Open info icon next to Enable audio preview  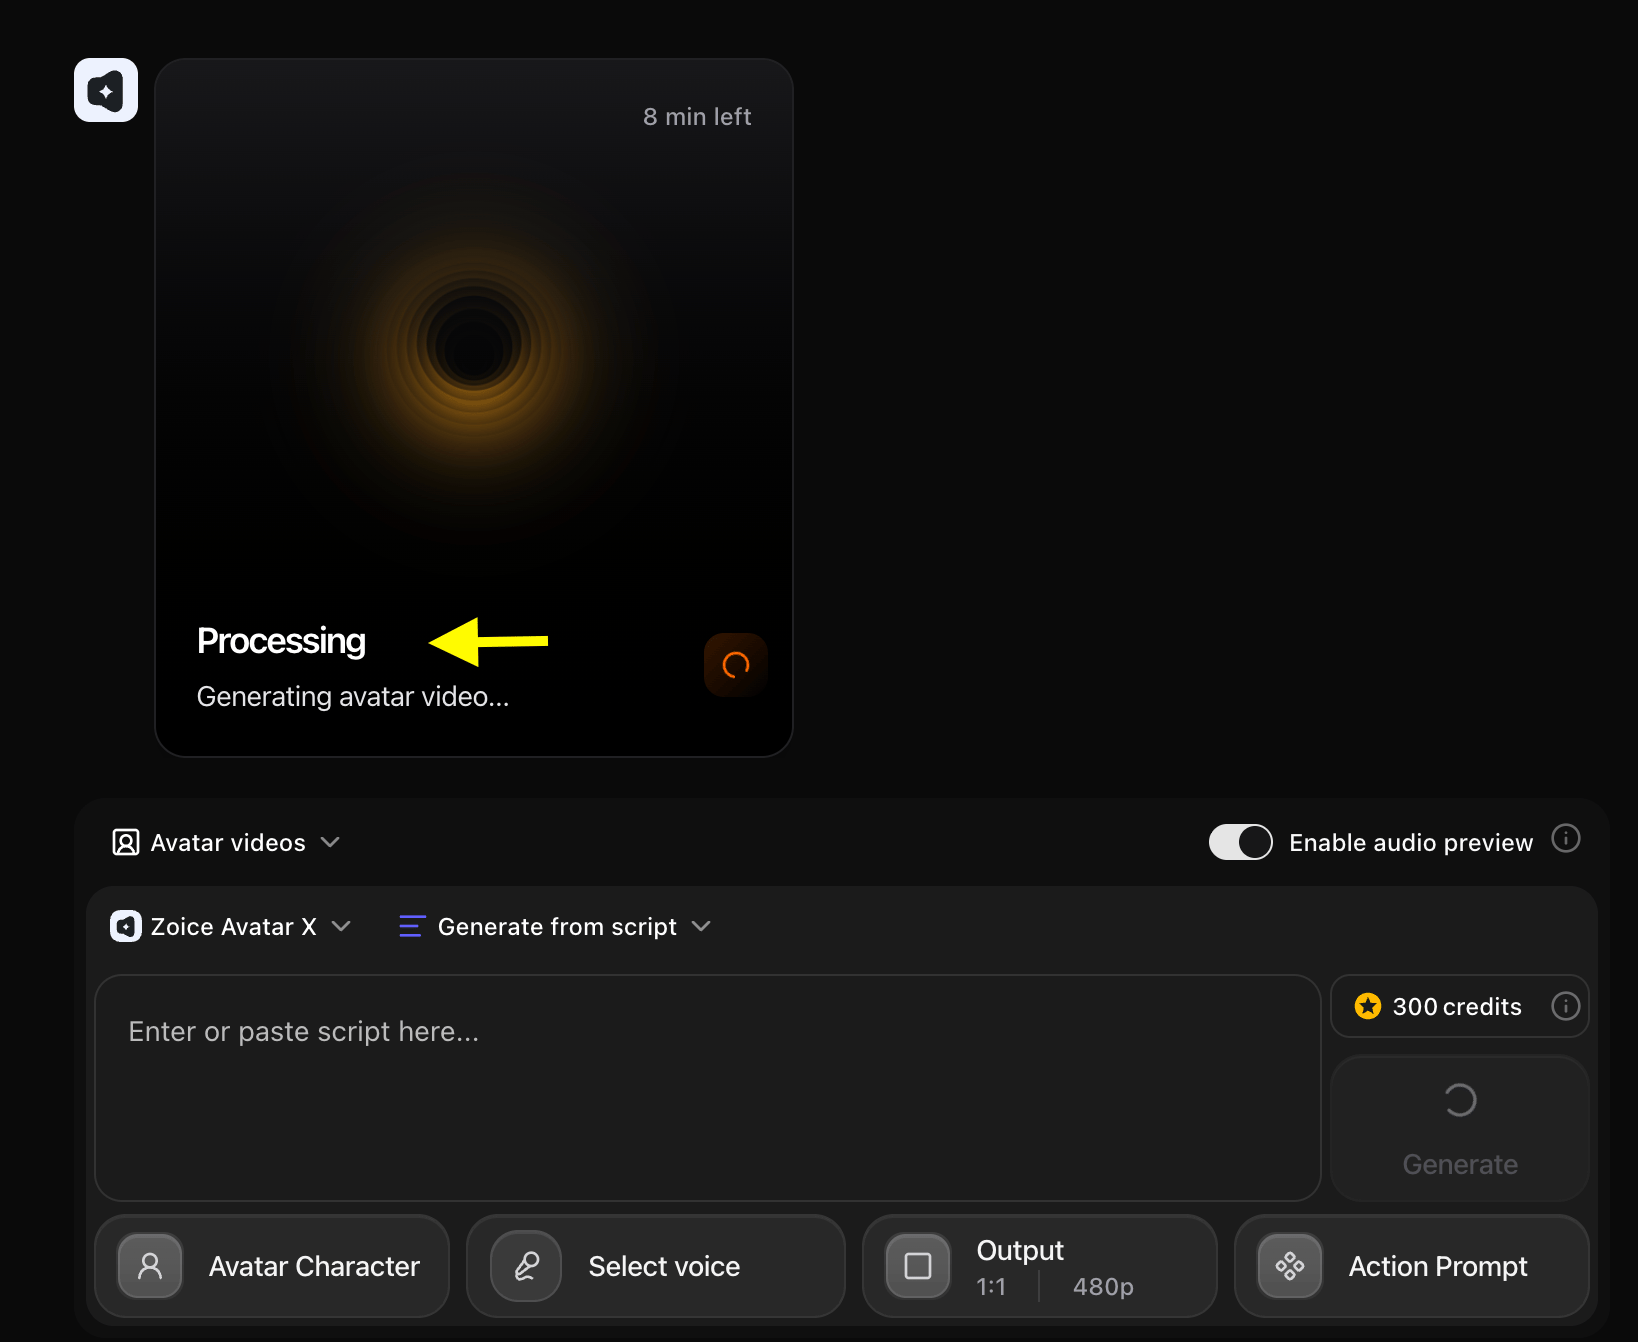pyautogui.click(x=1566, y=838)
